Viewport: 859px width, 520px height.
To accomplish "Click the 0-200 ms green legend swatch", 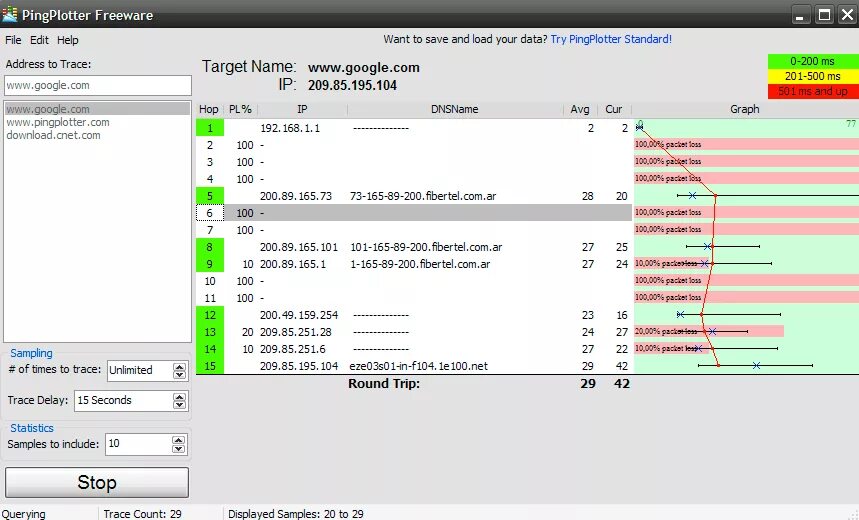I will 813,61.
